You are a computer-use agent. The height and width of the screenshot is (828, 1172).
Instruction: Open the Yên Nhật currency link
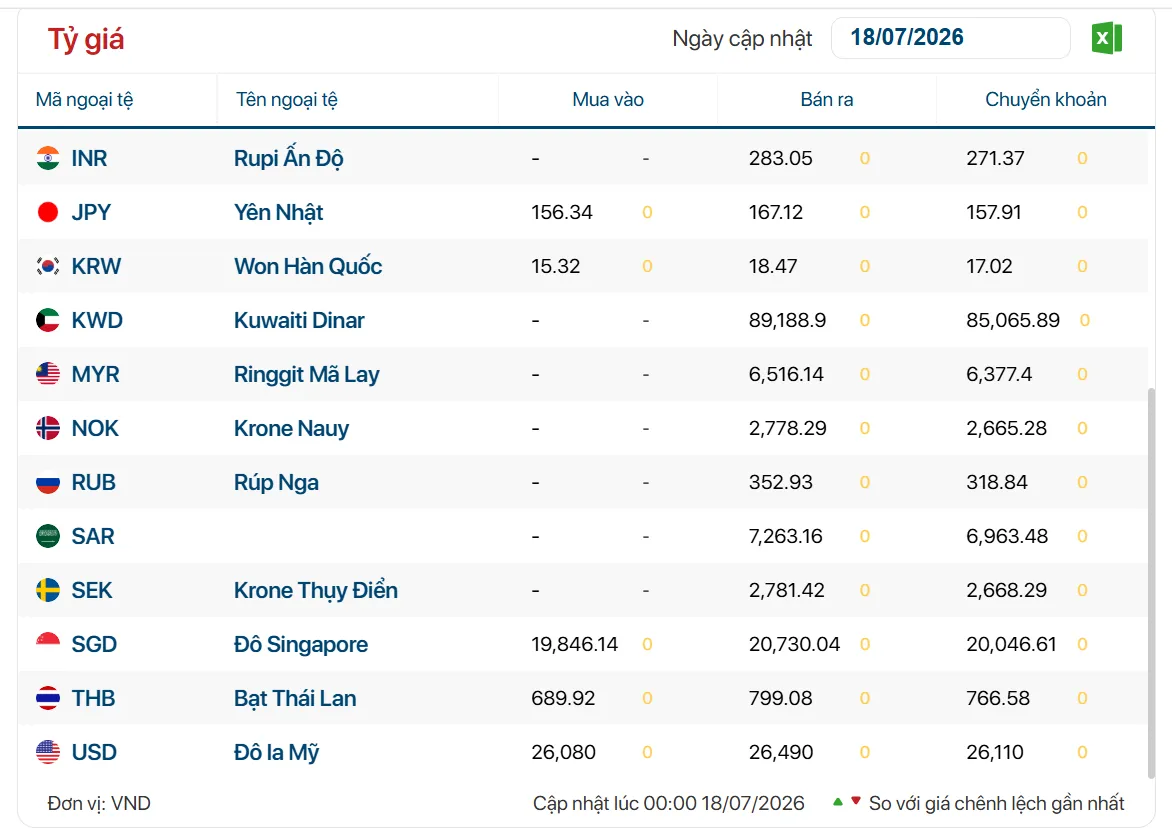pos(279,212)
